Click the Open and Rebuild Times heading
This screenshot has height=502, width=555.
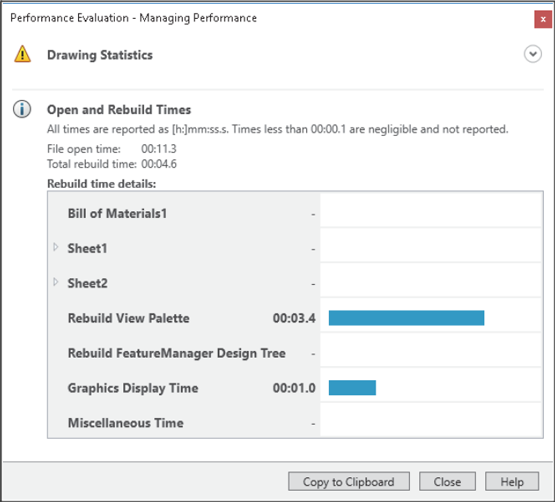click(119, 110)
